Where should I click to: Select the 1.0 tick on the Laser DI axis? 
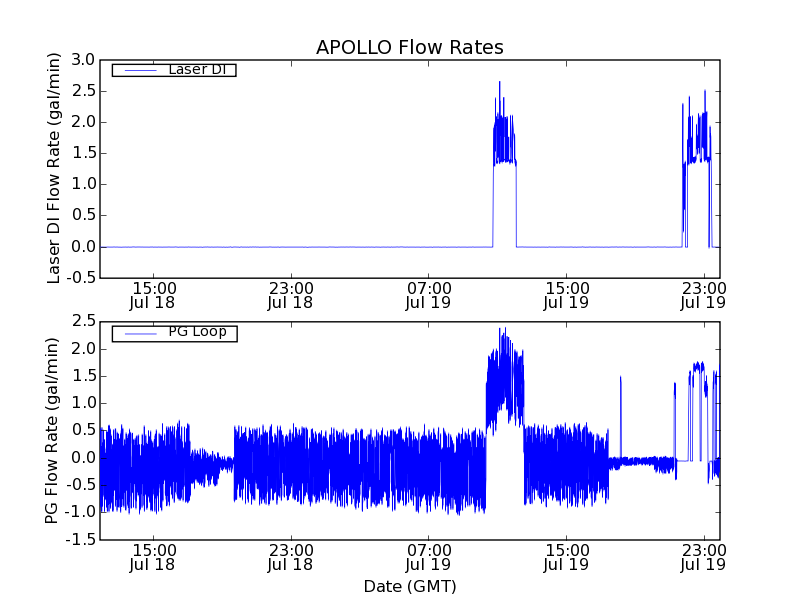83,184
